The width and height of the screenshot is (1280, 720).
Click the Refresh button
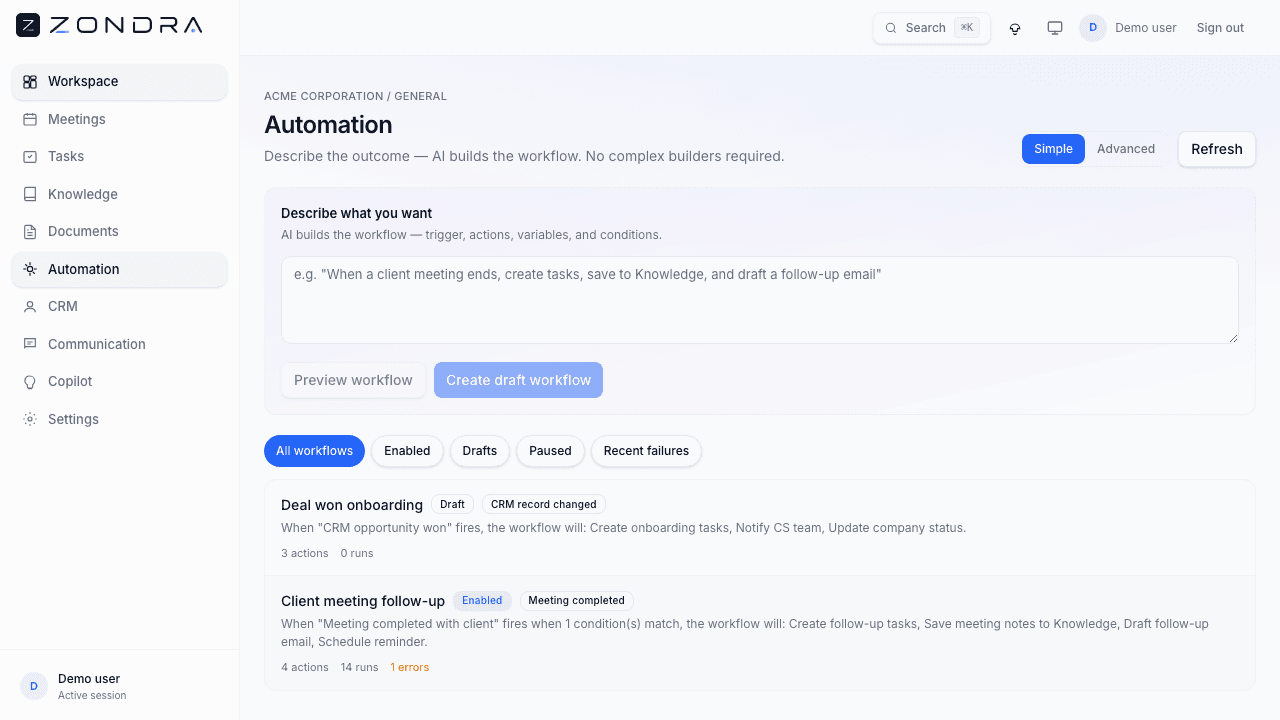1217,149
